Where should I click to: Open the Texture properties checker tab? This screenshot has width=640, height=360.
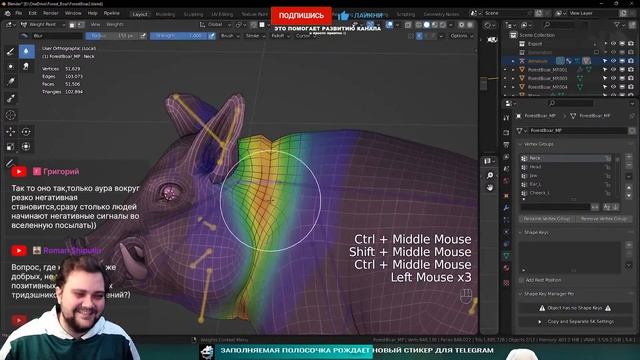click(507, 283)
